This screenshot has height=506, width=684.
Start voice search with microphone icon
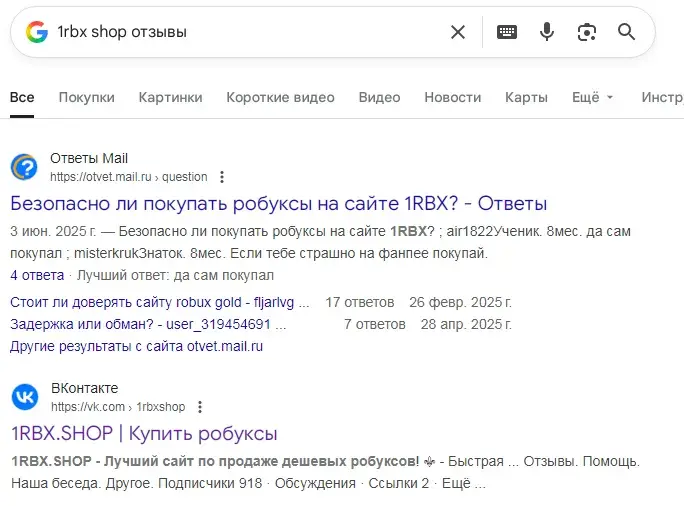(547, 32)
